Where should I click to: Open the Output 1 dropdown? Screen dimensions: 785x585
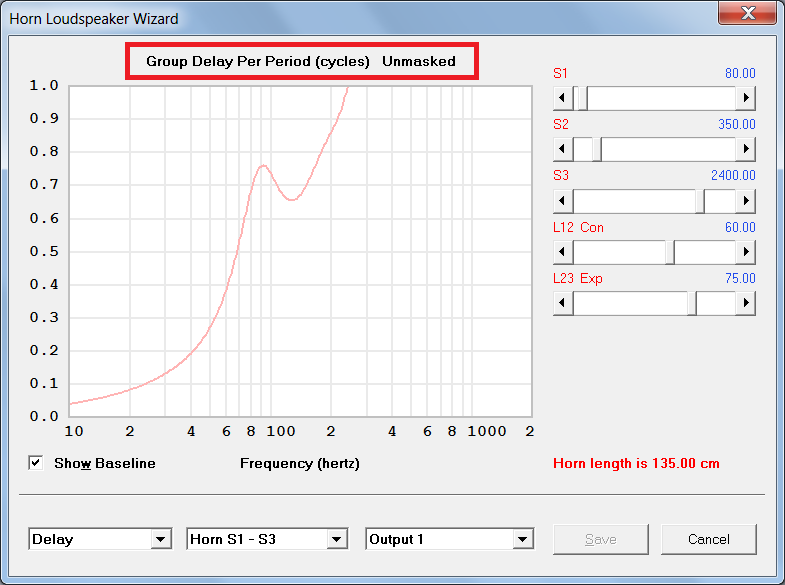click(523, 539)
